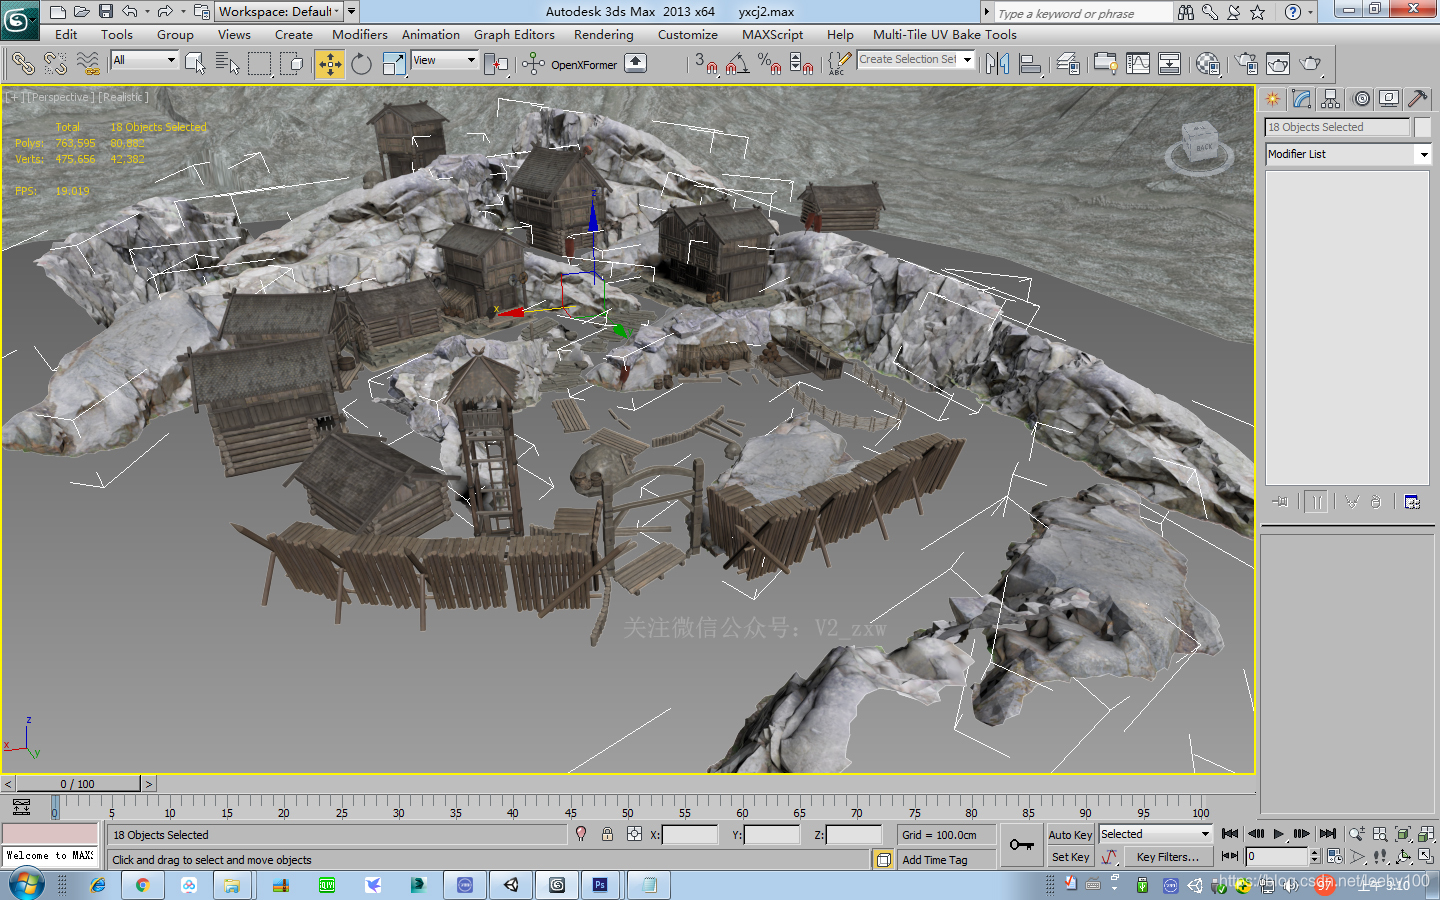Viewport: 1440px width, 900px height.
Task: Toggle the Selection Lock padlock
Action: 607,834
